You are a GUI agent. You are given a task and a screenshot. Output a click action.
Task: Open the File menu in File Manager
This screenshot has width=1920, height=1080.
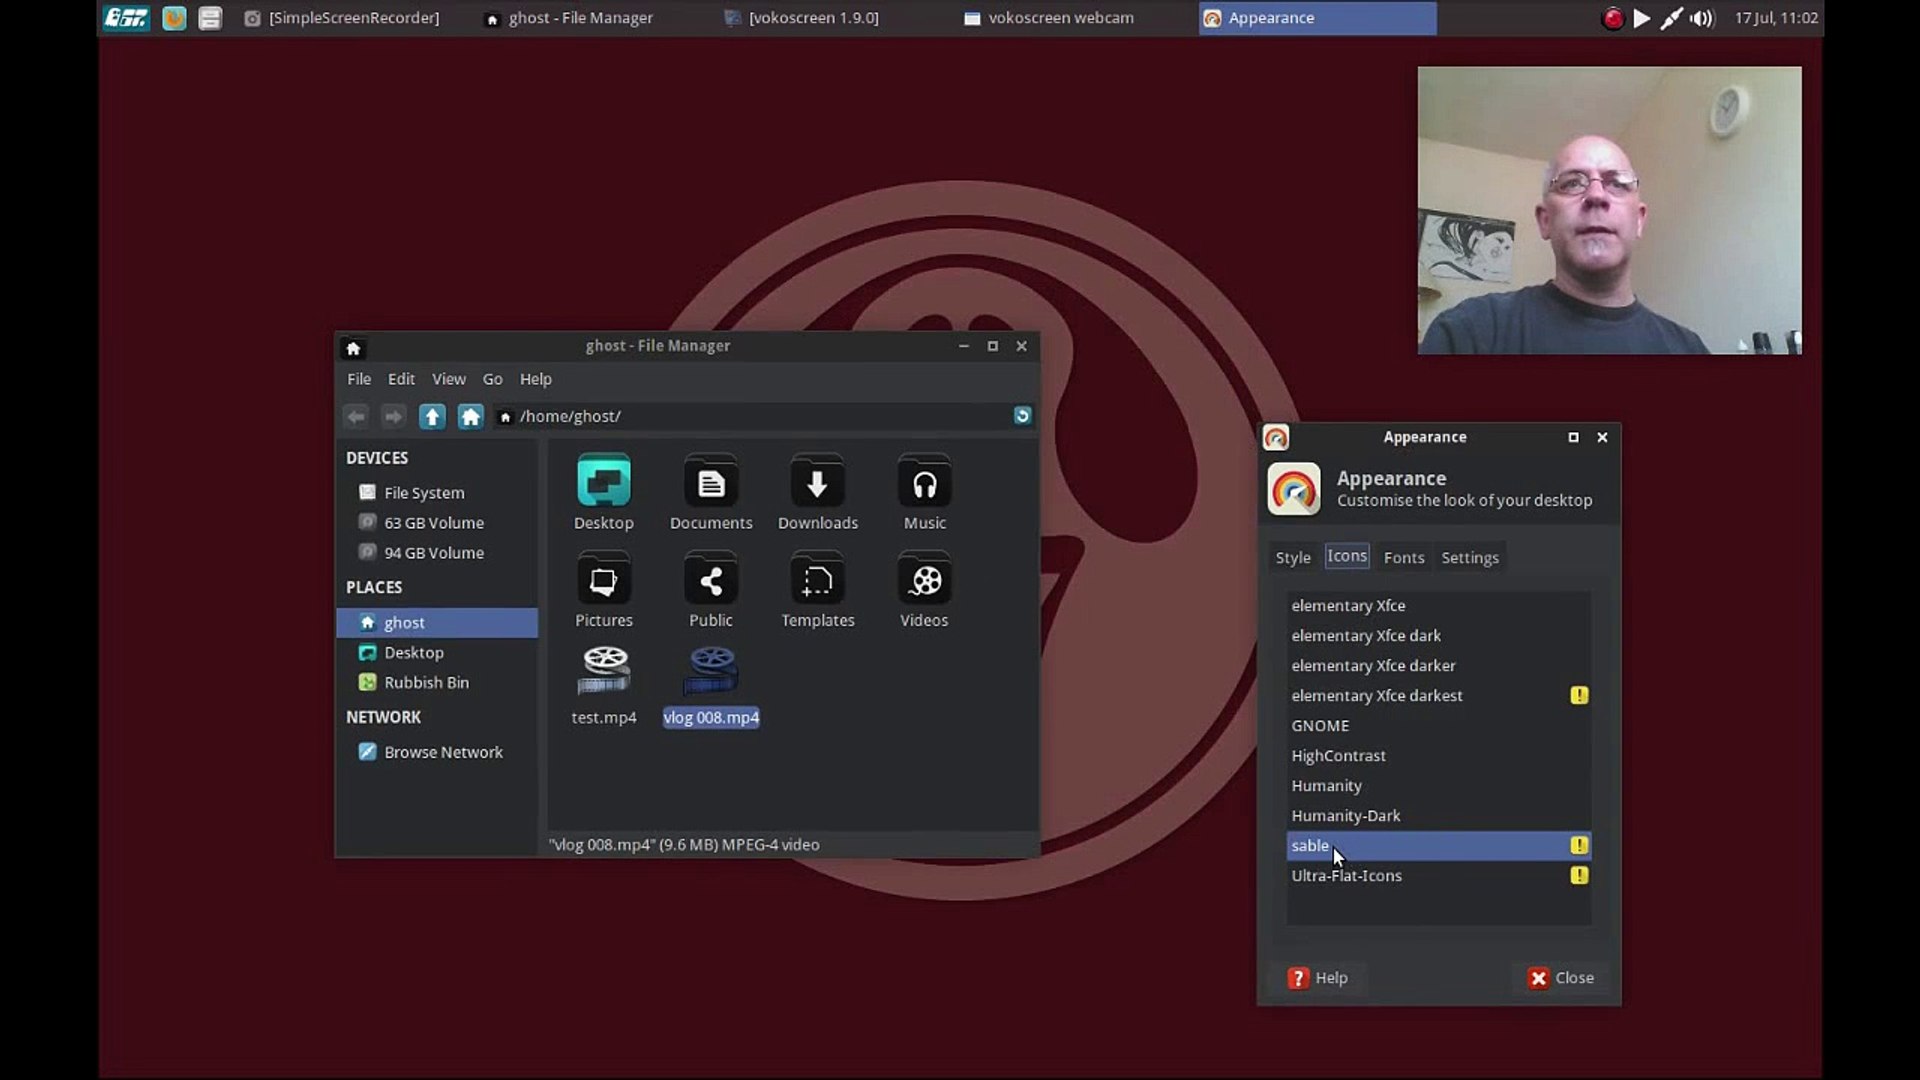tap(359, 379)
